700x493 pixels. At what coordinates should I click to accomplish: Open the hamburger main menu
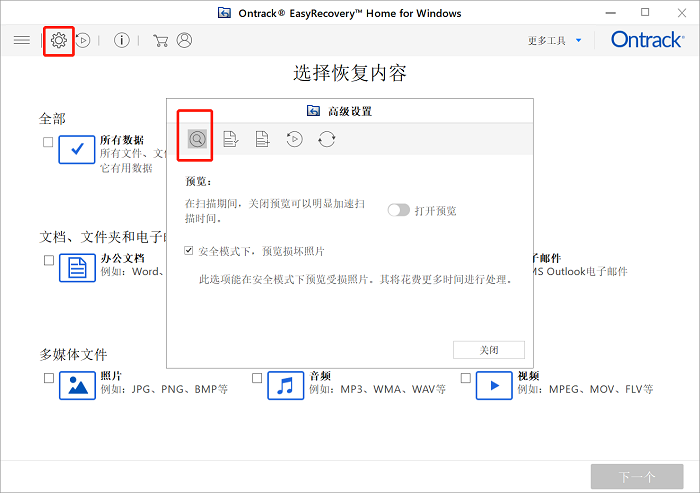(x=21, y=40)
